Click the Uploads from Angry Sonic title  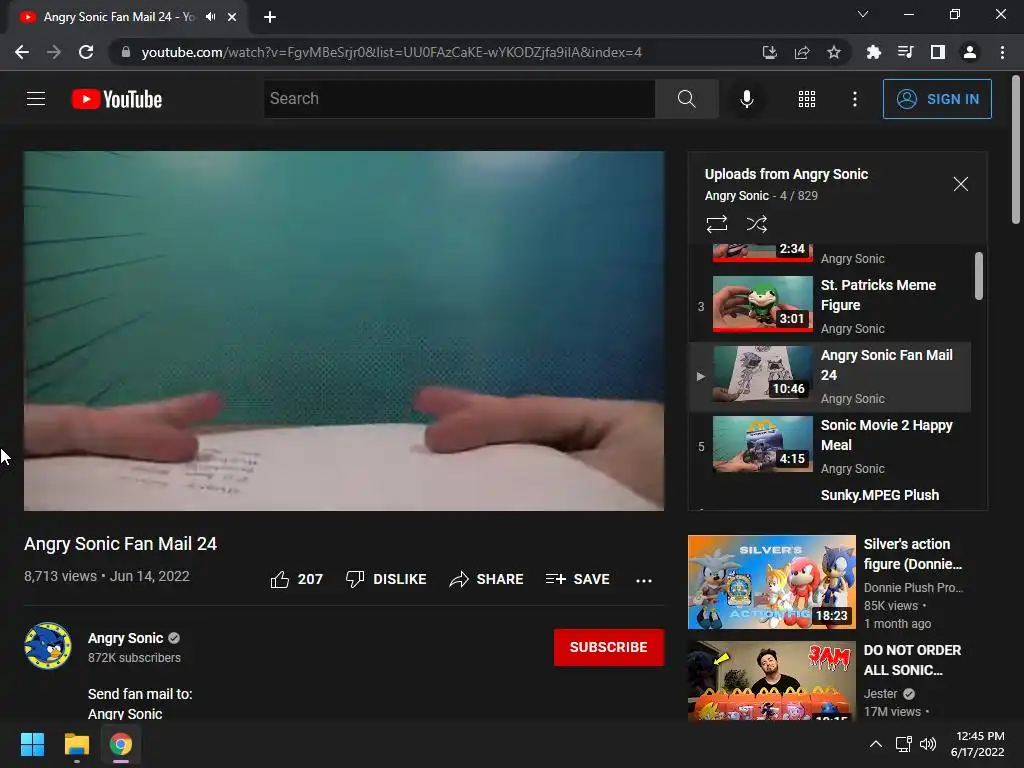point(786,174)
